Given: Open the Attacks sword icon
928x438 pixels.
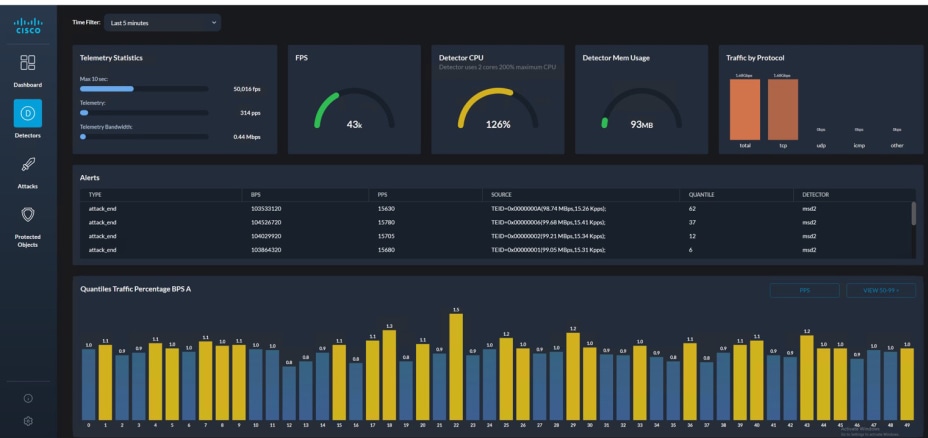Looking at the screenshot, I should (28, 164).
